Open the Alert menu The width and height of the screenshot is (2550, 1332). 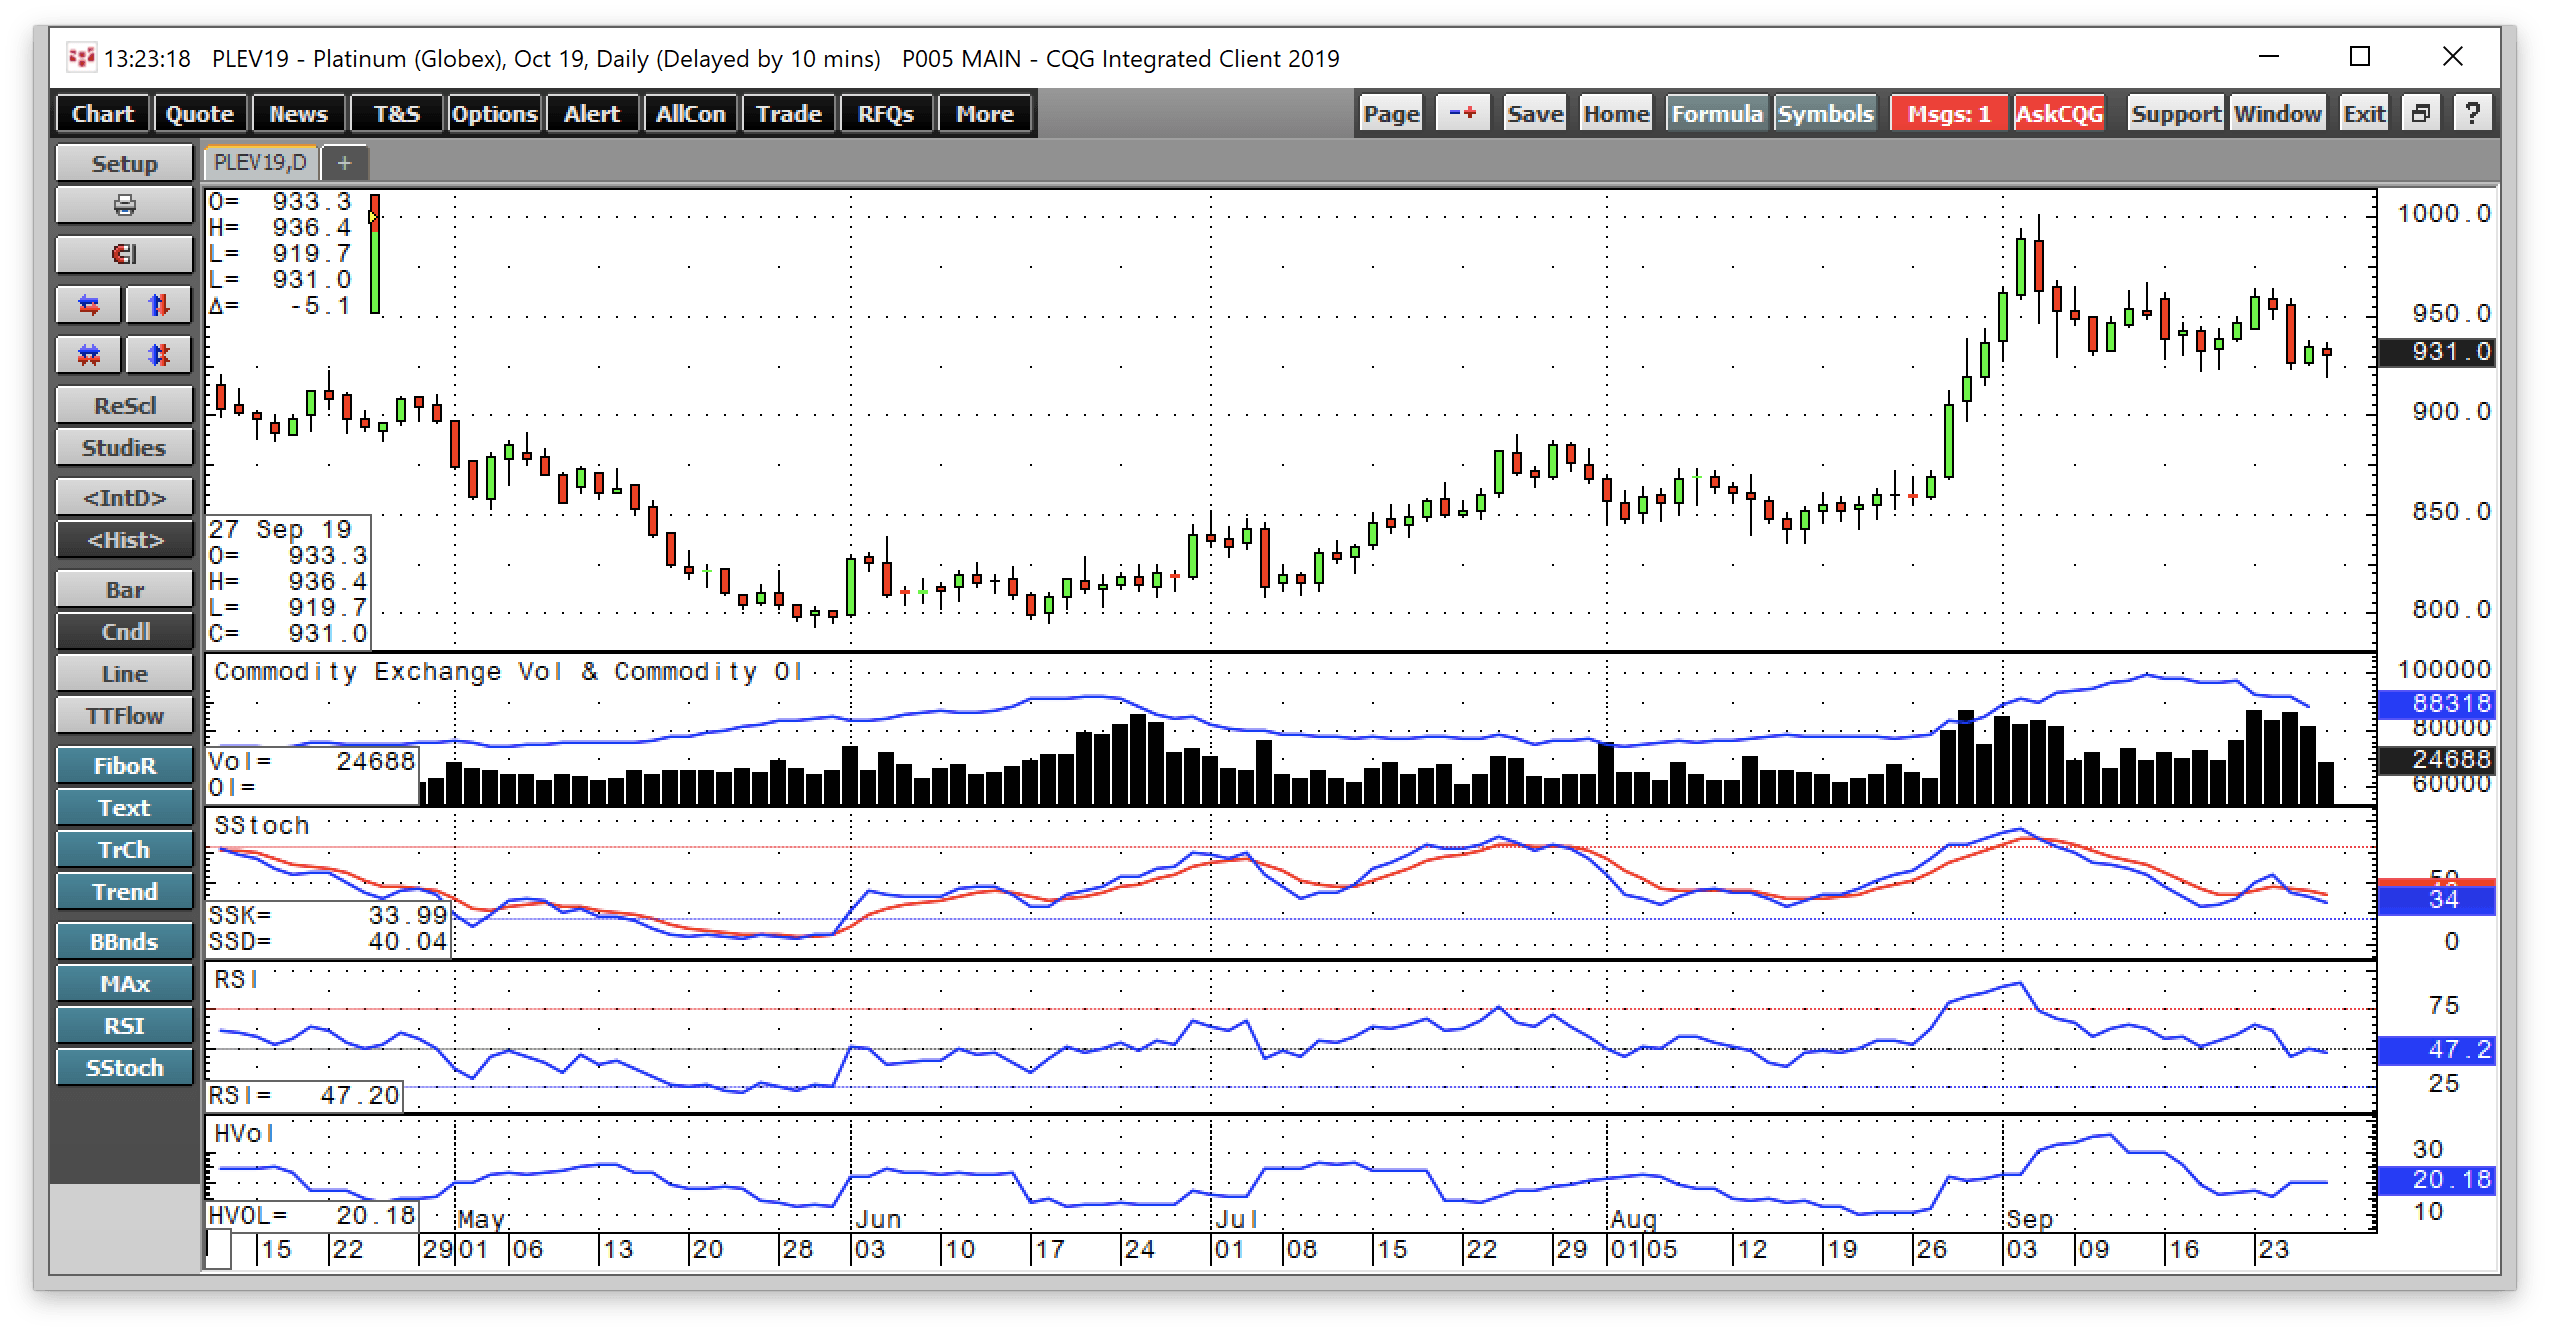pos(592,114)
